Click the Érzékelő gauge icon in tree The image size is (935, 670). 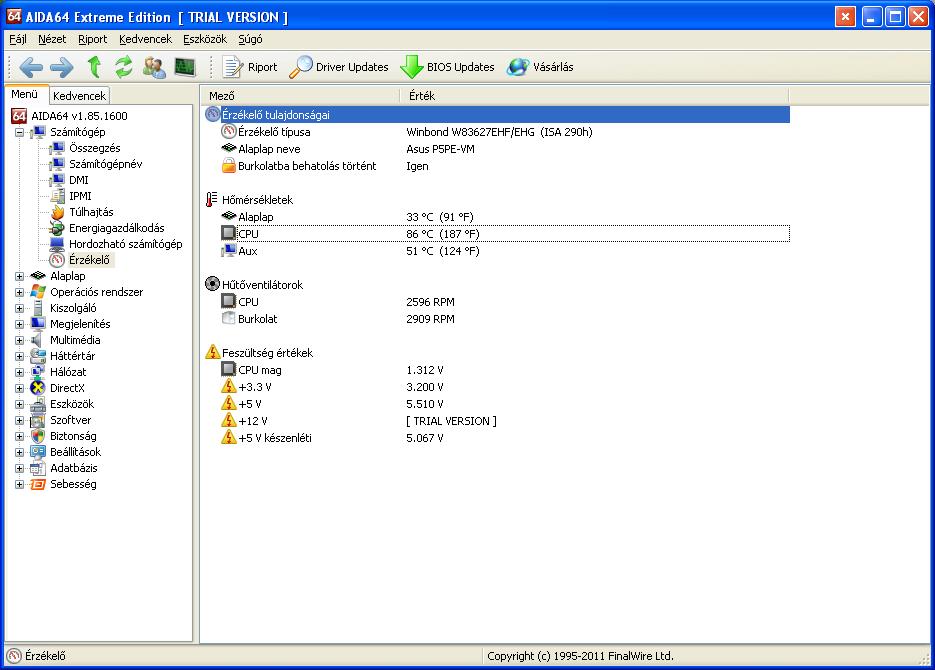[57, 260]
